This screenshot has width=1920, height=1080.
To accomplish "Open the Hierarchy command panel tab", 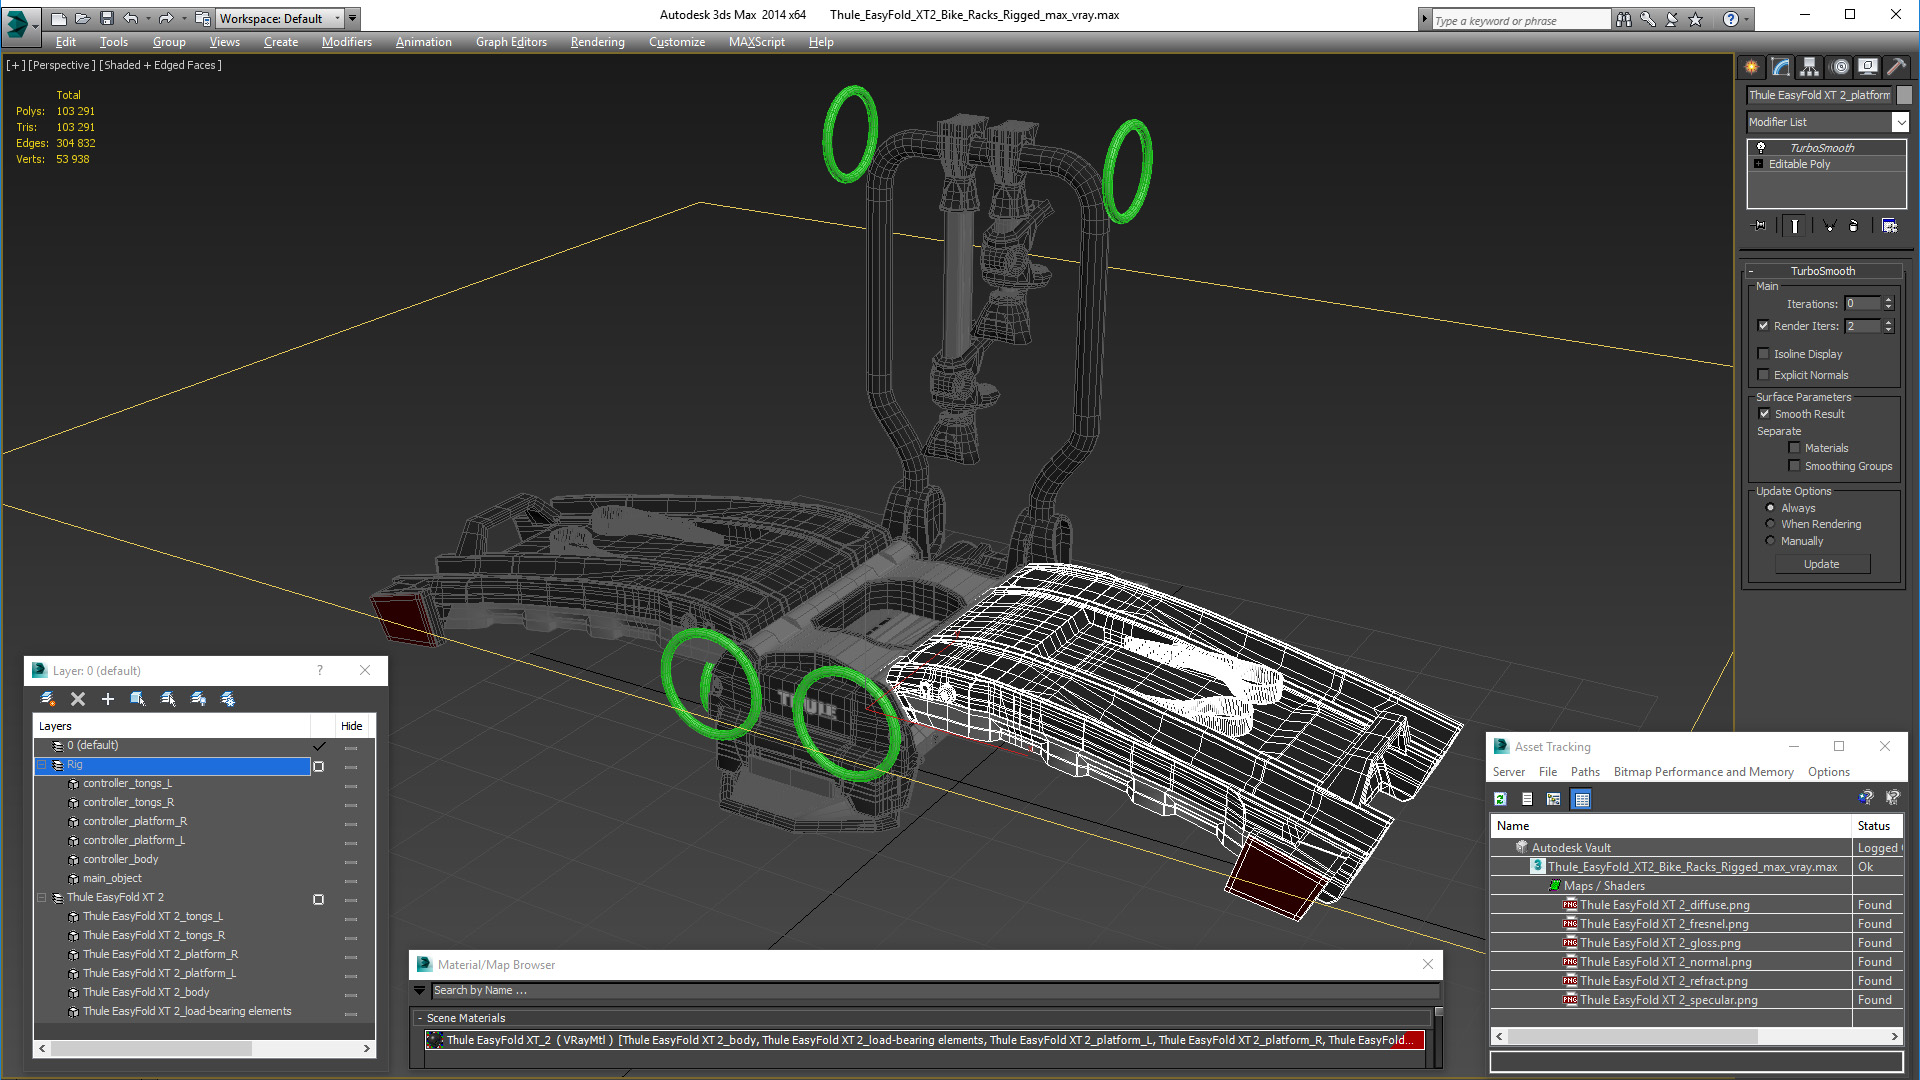I will coord(1809,67).
